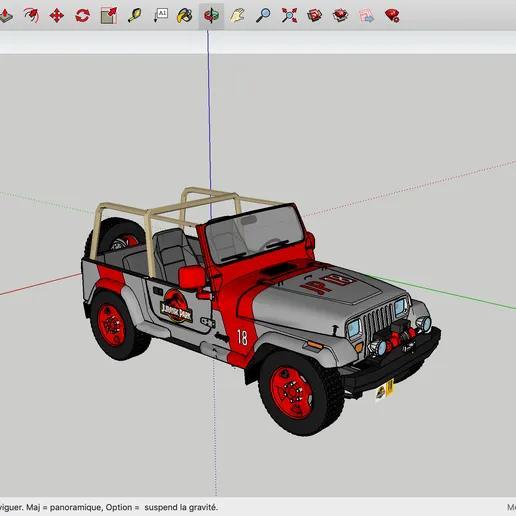This screenshot has height=516, width=516.
Task: Select the Push/Pull tool
Action: [6, 16]
